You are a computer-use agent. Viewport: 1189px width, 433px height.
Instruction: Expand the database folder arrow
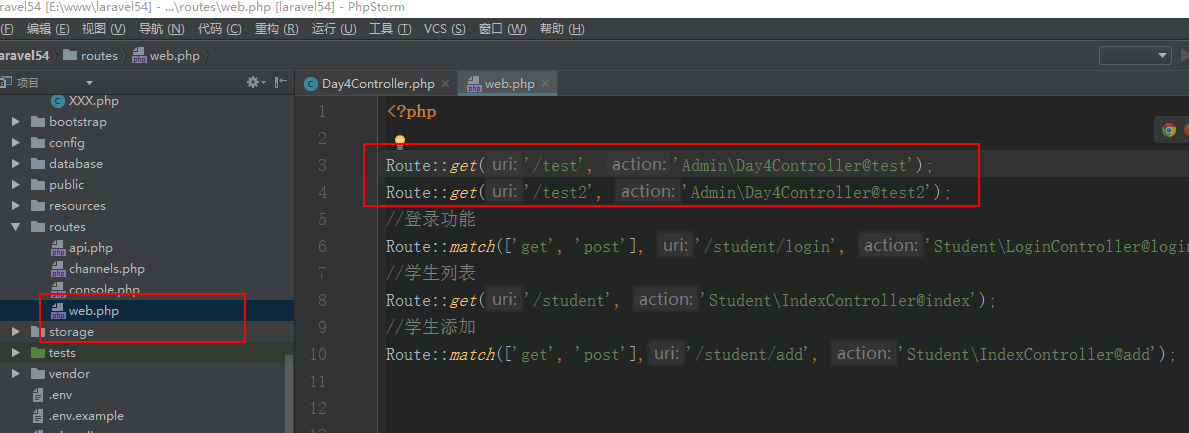coord(15,164)
